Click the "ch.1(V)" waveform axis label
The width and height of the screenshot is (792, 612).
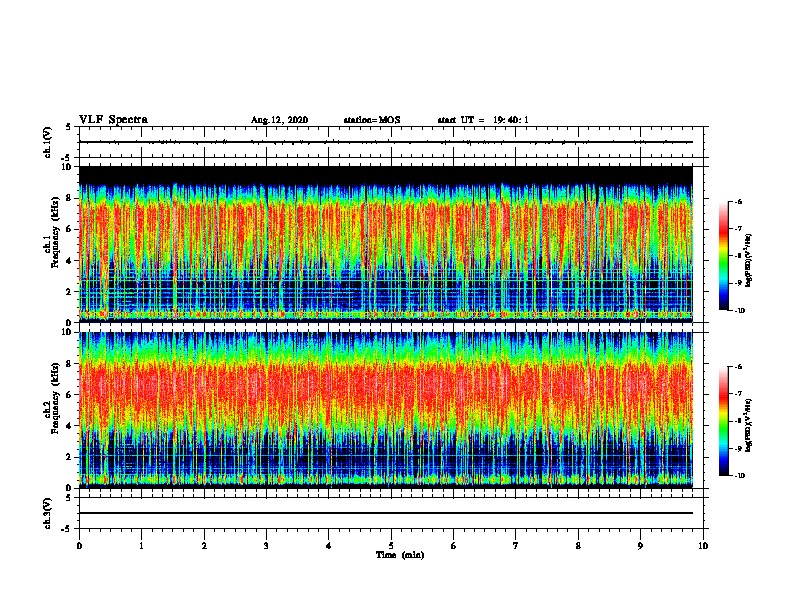coord(48,142)
